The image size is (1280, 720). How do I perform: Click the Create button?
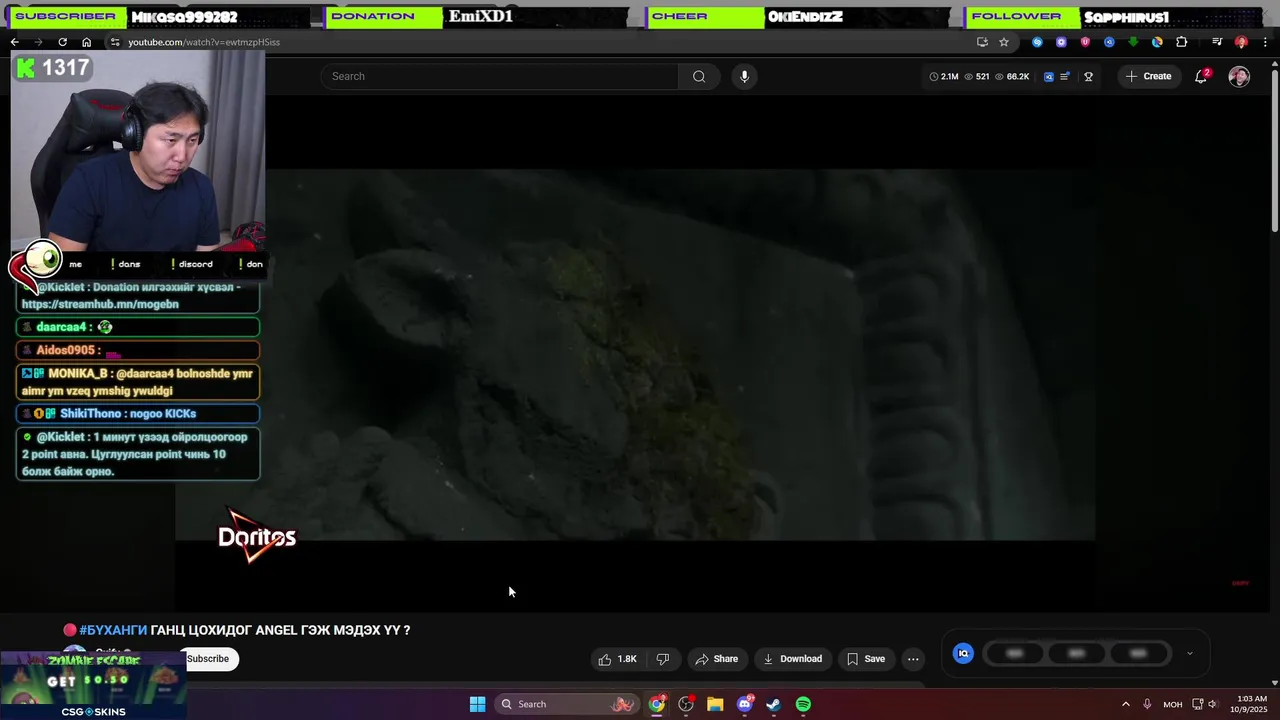point(1147,76)
